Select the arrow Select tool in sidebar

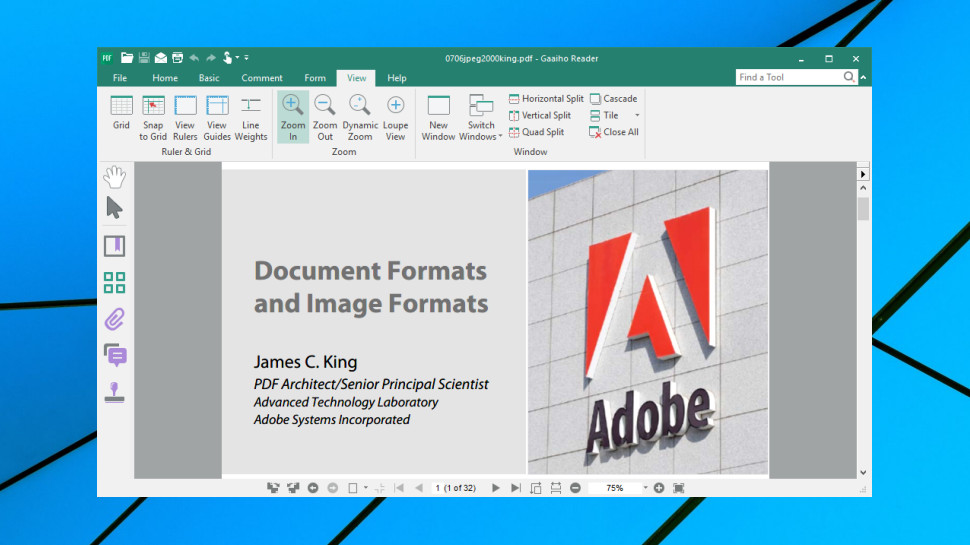click(114, 208)
